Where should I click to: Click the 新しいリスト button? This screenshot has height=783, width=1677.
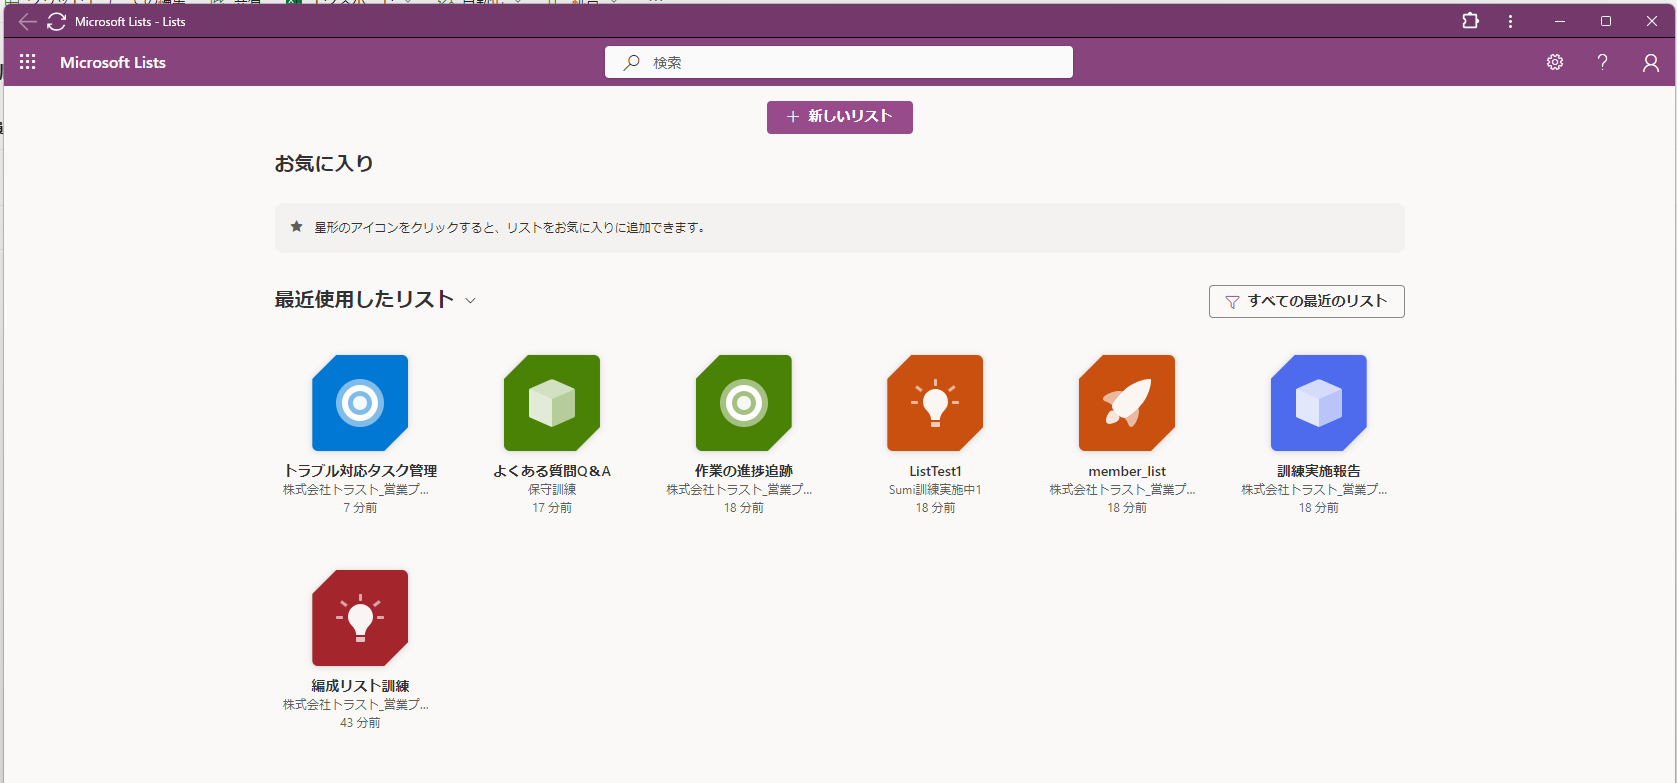tap(839, 117)
